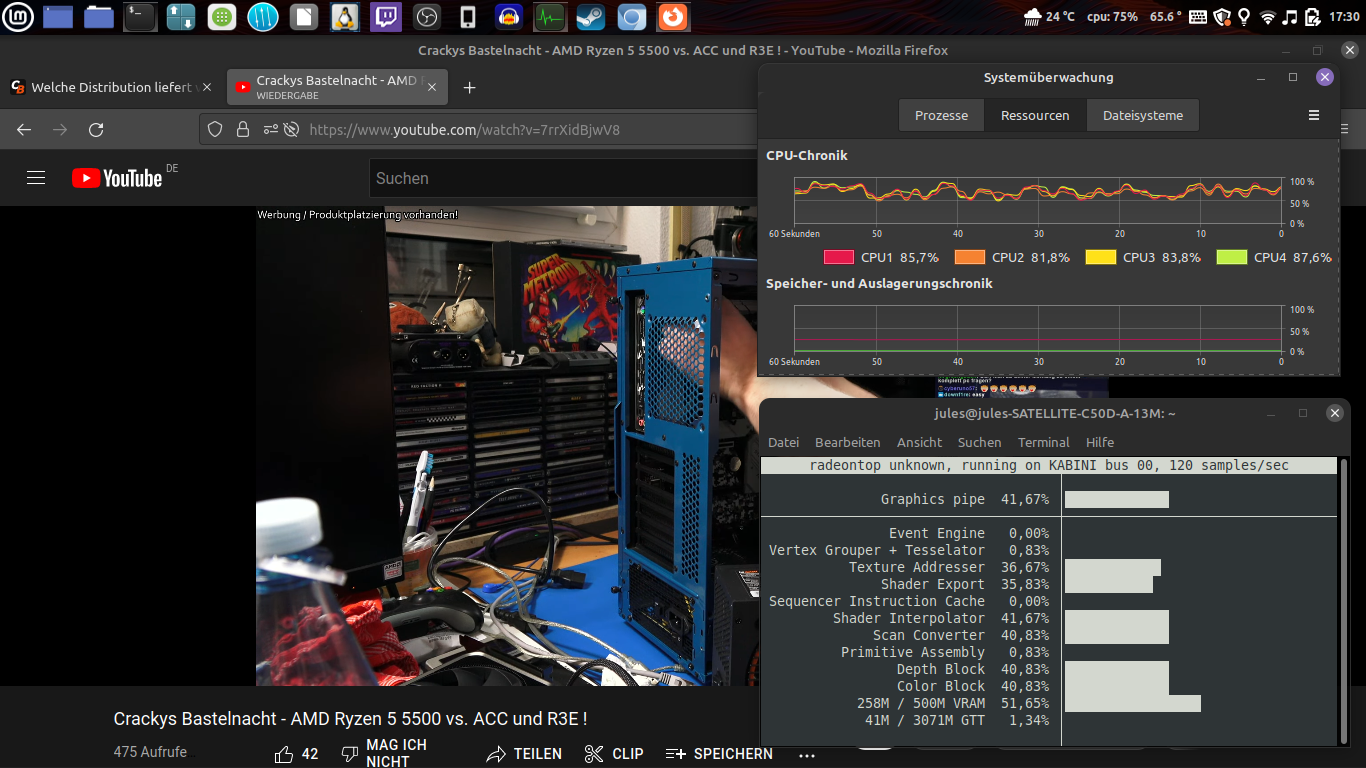
Task: Go back in Firefox
Action: pos(24,129)
